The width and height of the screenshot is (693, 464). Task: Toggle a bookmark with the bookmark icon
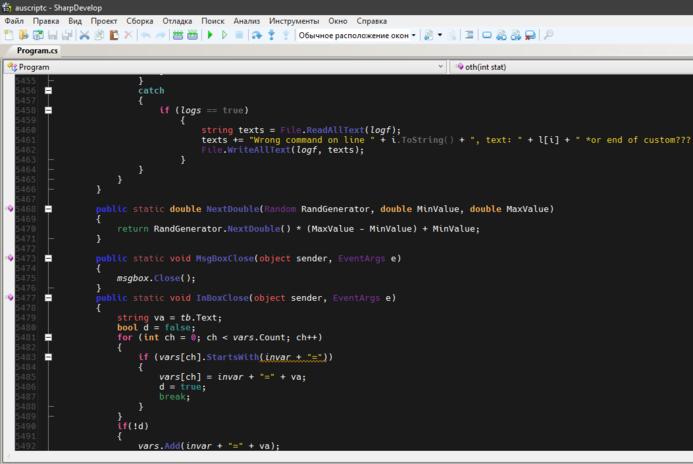click(487, 35)
